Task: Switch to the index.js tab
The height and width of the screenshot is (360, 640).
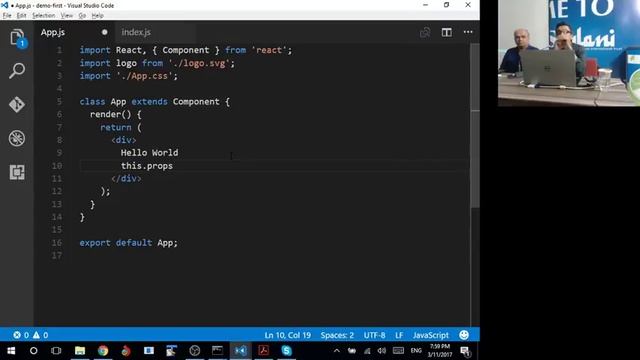Action: pos(136,32)
